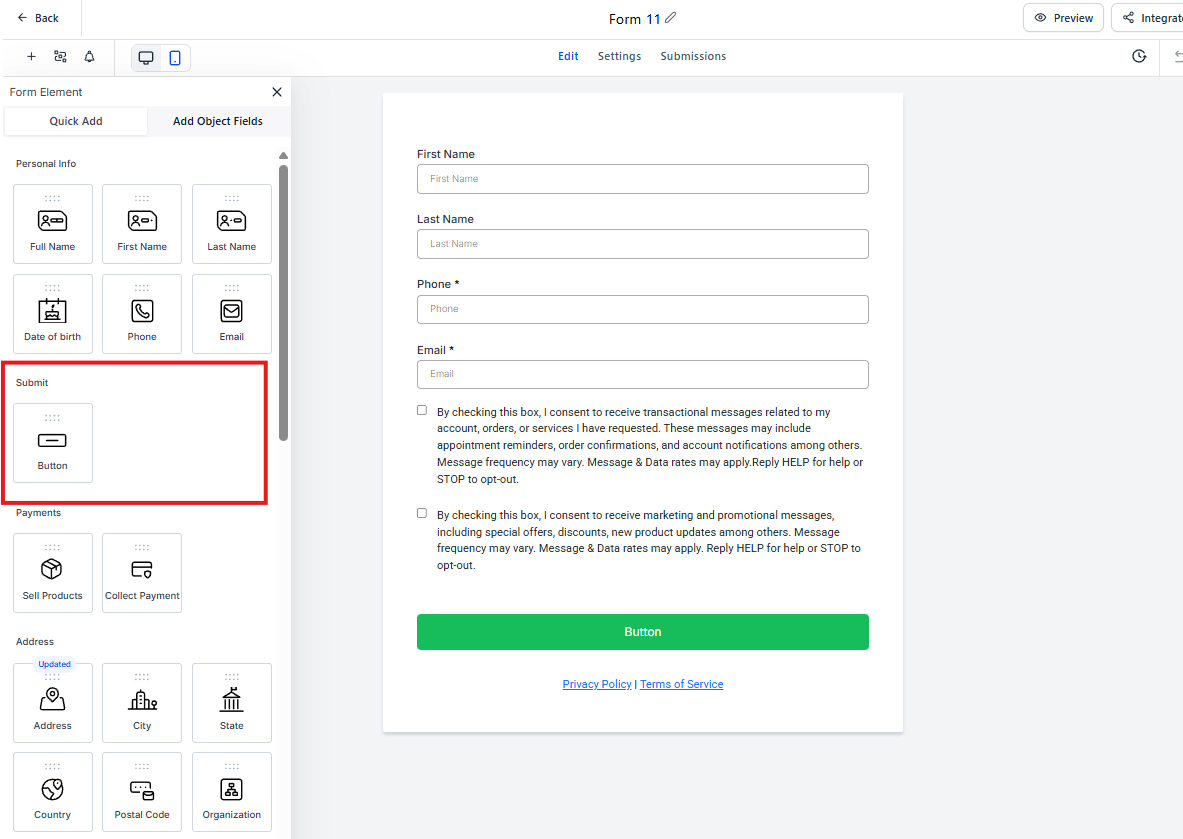Check the transactional messages consent box
The height and width of the screenshot is (839, 1183).
(x=422, y=410)
